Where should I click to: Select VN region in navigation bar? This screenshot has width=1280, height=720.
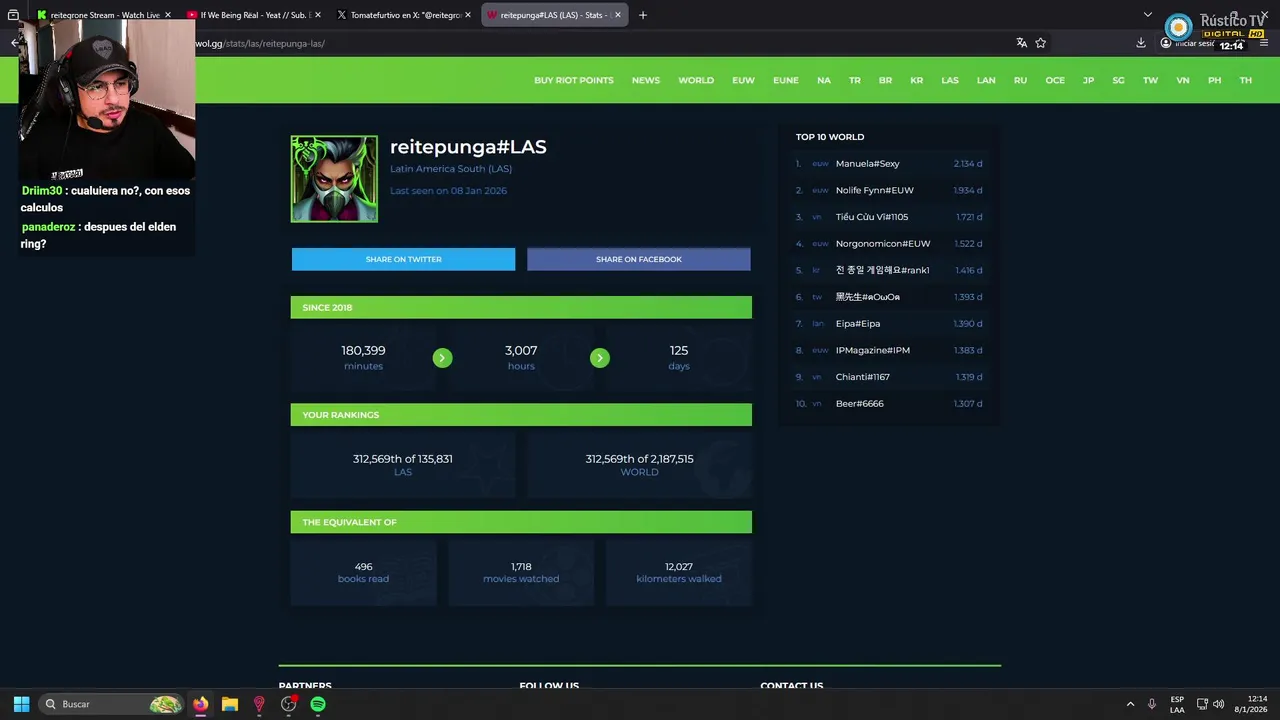[1183, 80]
